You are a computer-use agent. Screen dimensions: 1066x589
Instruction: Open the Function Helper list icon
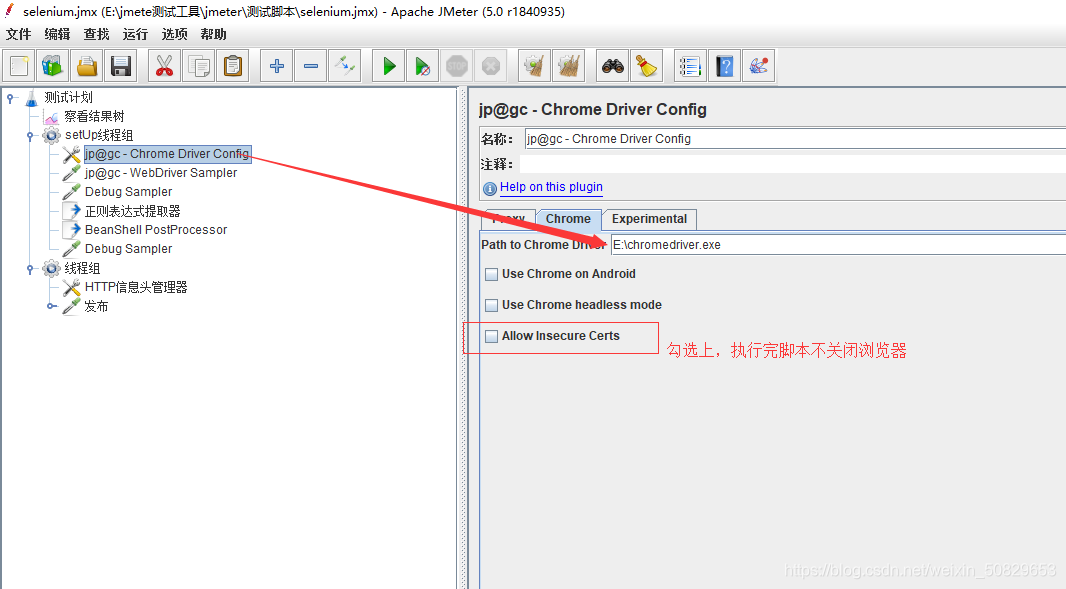690,66
